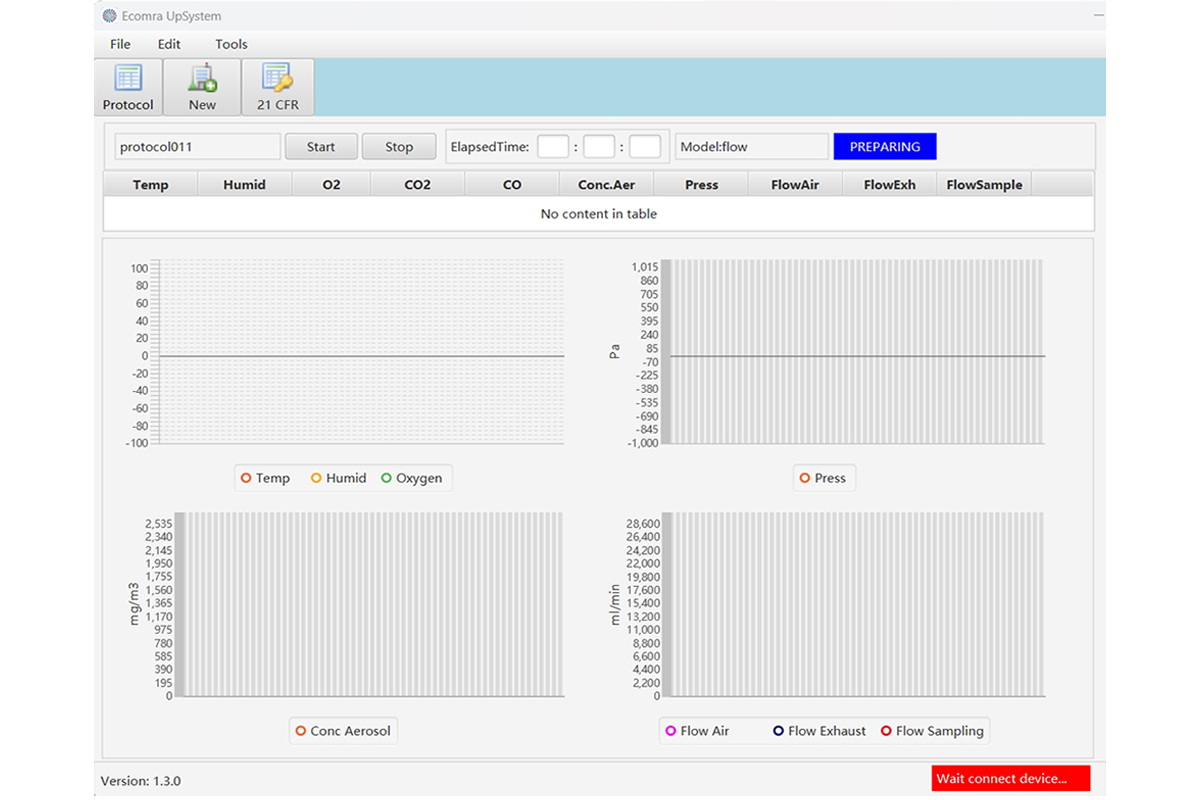Click the Temp legend marker
The height and width of the screenshot is (800, 1200).
pos(246,478)
